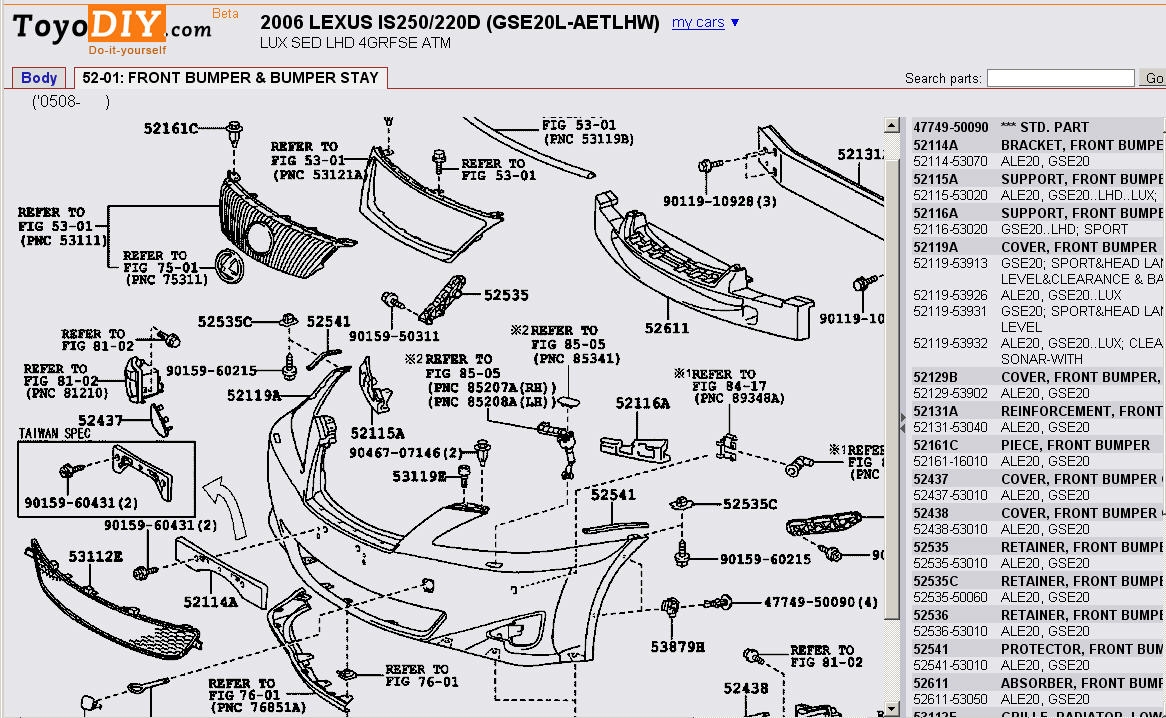Open 52161-16010 part number
Image resolution: width=1166 pixels, height=718 pixels.
950,462
